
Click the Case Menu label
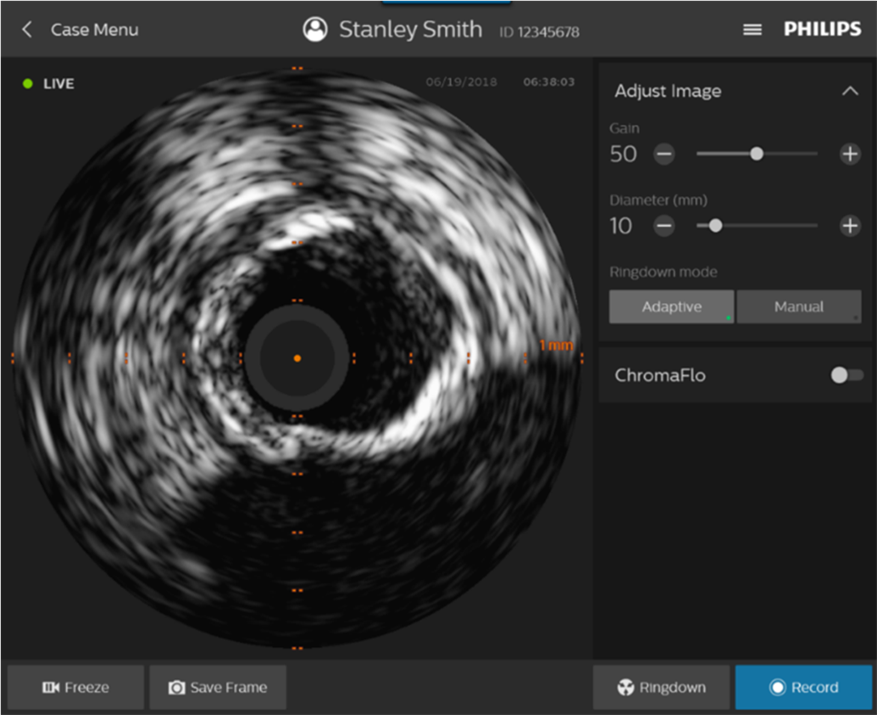point(95,30)
